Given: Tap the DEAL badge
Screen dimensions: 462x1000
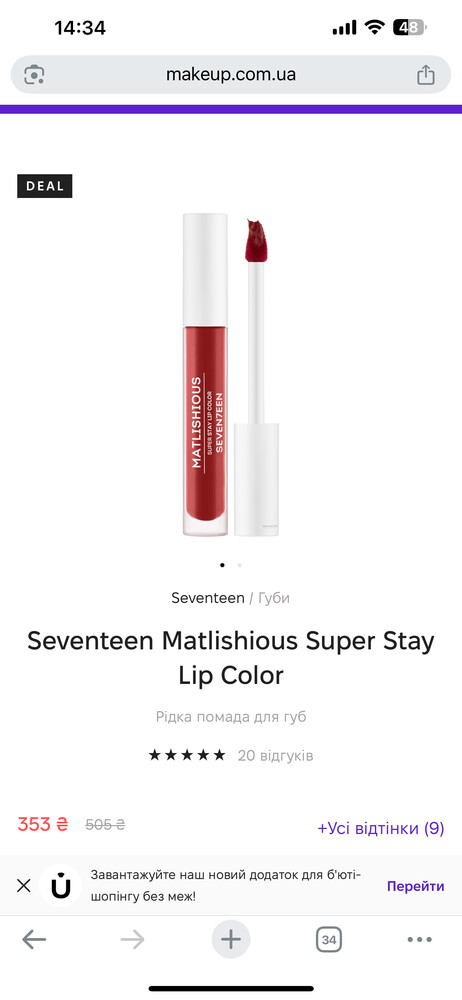Looking at the screenshot, I should [45, 186].
